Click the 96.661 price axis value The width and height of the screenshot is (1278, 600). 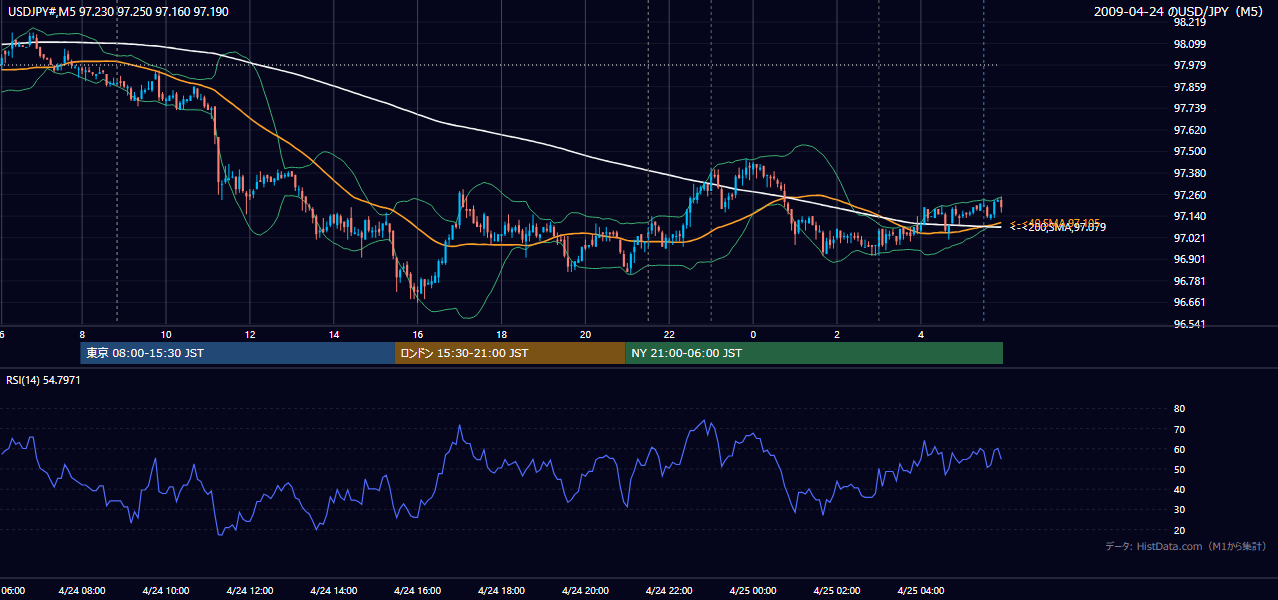click(x=1189, y=302)
